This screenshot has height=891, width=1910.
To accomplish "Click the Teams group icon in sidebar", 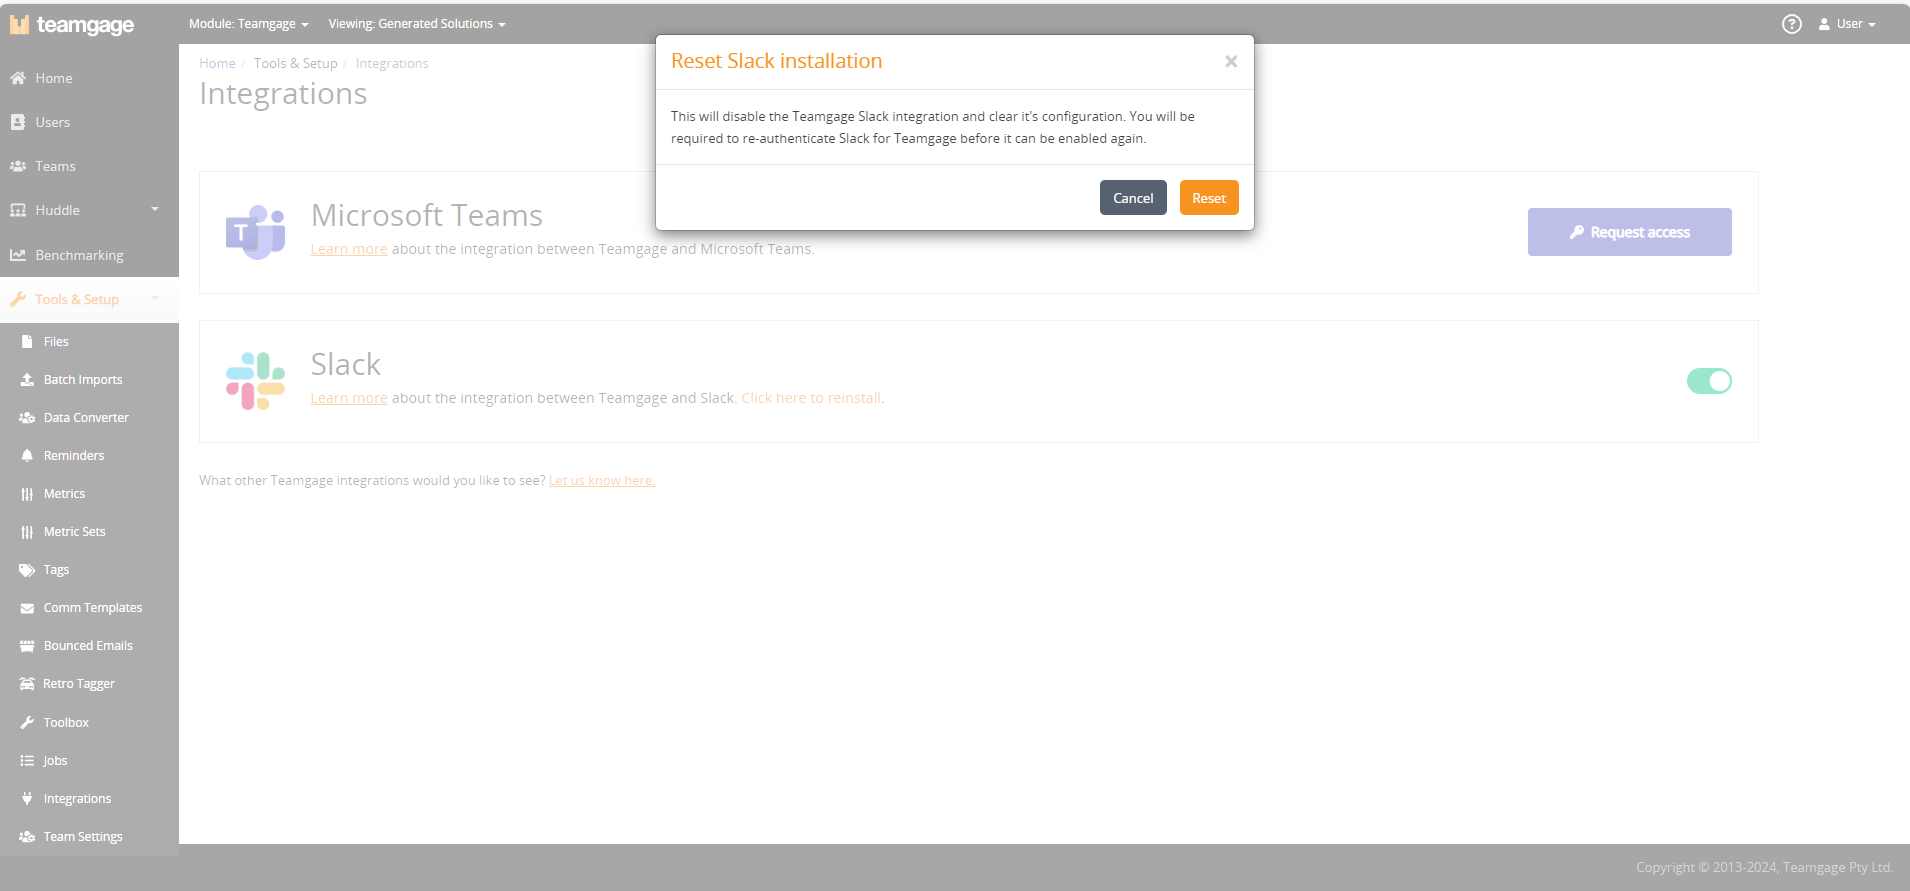I will (18, 166).
